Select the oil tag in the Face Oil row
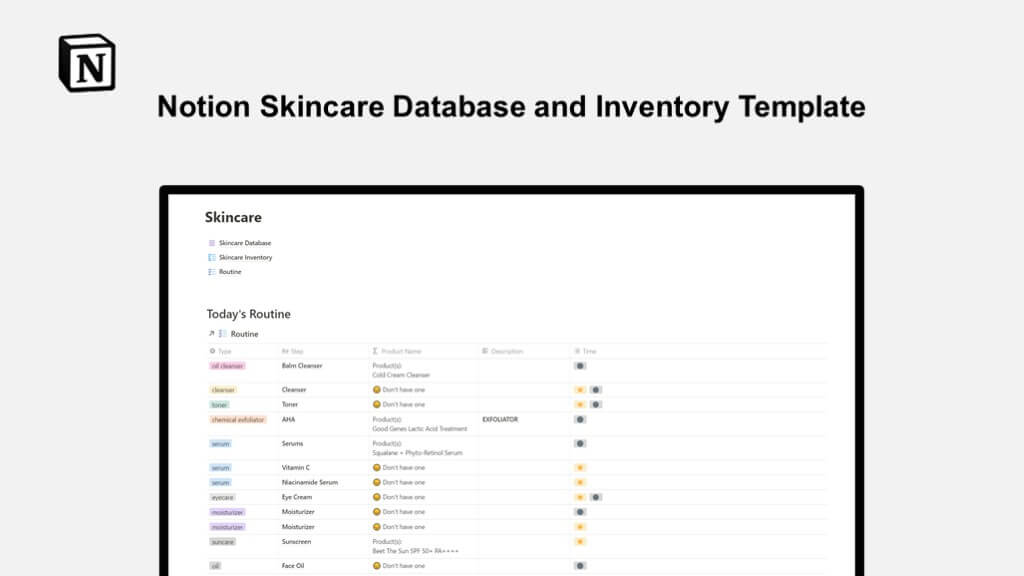1024x576 pixels. 216,566
